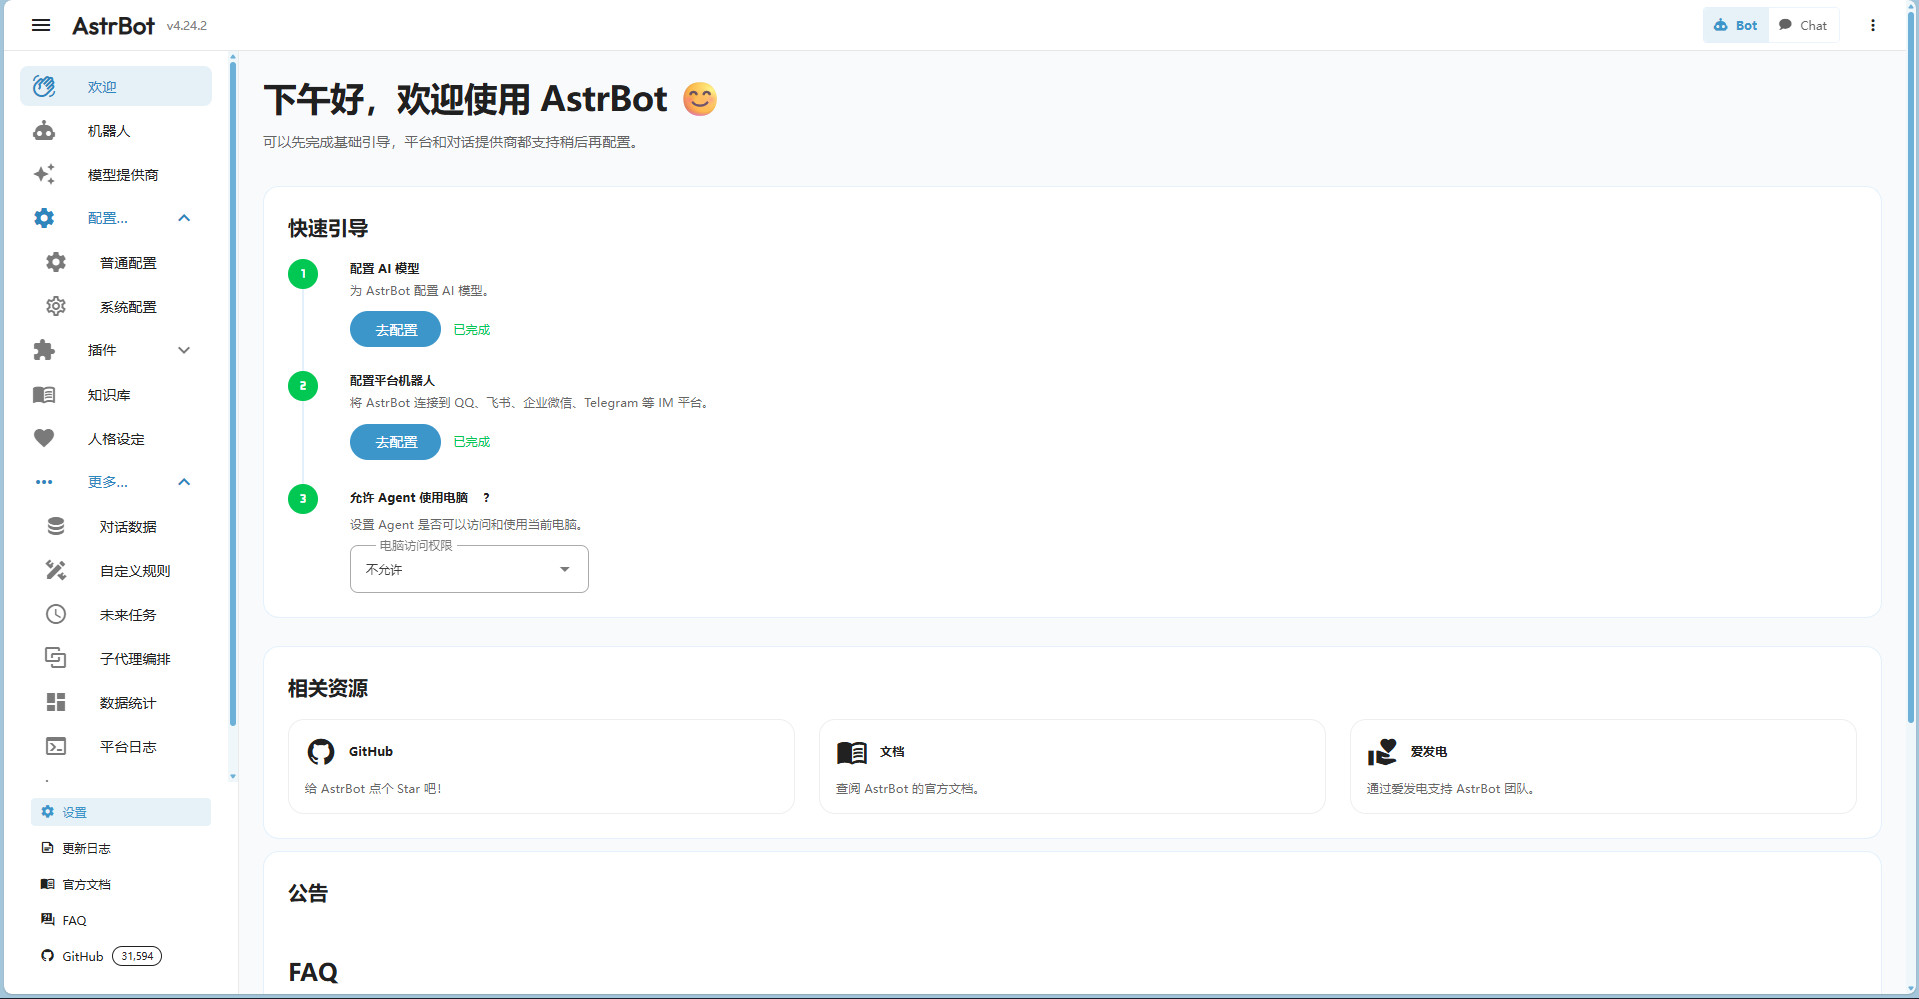Open the 电脑访问权限 dropdown

tap(469, 569)
